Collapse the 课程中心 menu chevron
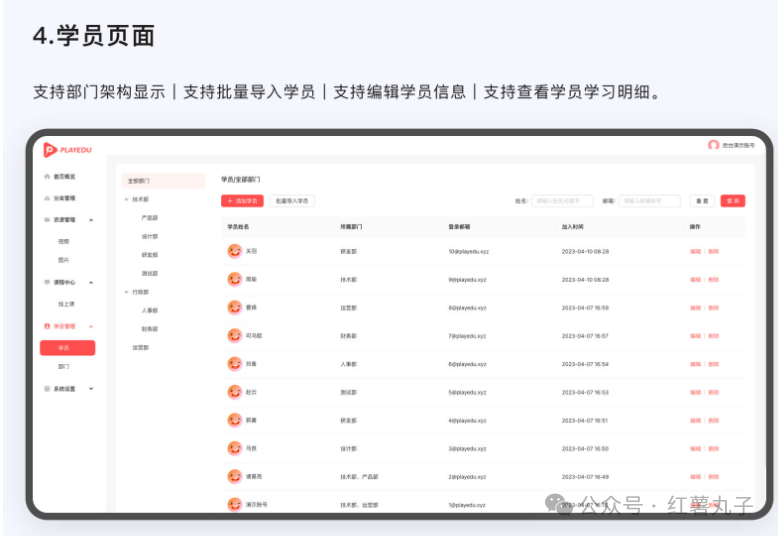 pos(91,282)
